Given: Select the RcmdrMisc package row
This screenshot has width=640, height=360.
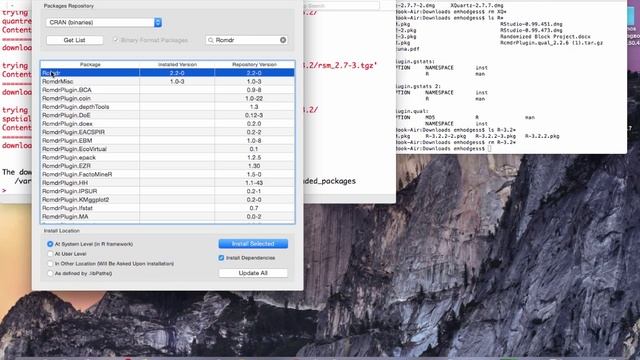Looking at the screenshot, I should 167,81.
